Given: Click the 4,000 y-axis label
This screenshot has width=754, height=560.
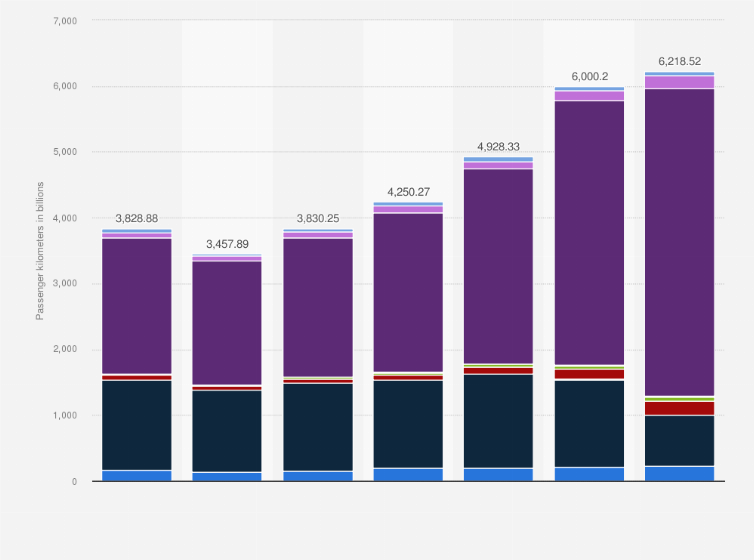Looking at the screenshot, I should pos(65,218).
